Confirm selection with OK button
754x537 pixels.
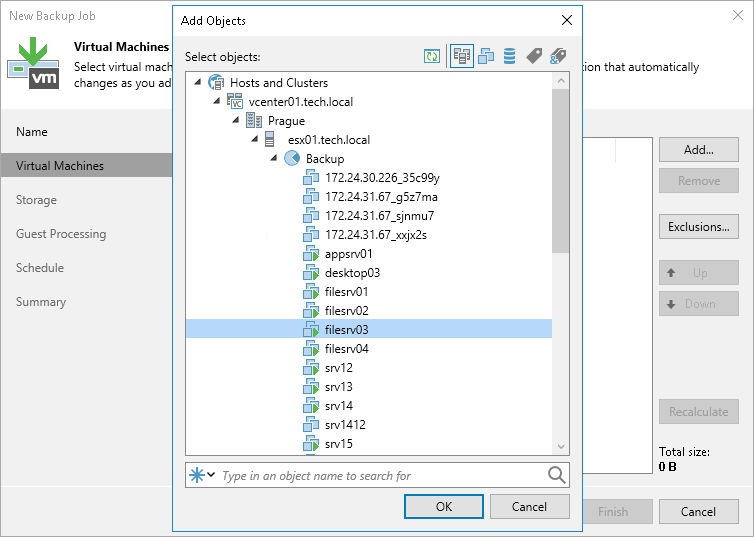point(444,506)
